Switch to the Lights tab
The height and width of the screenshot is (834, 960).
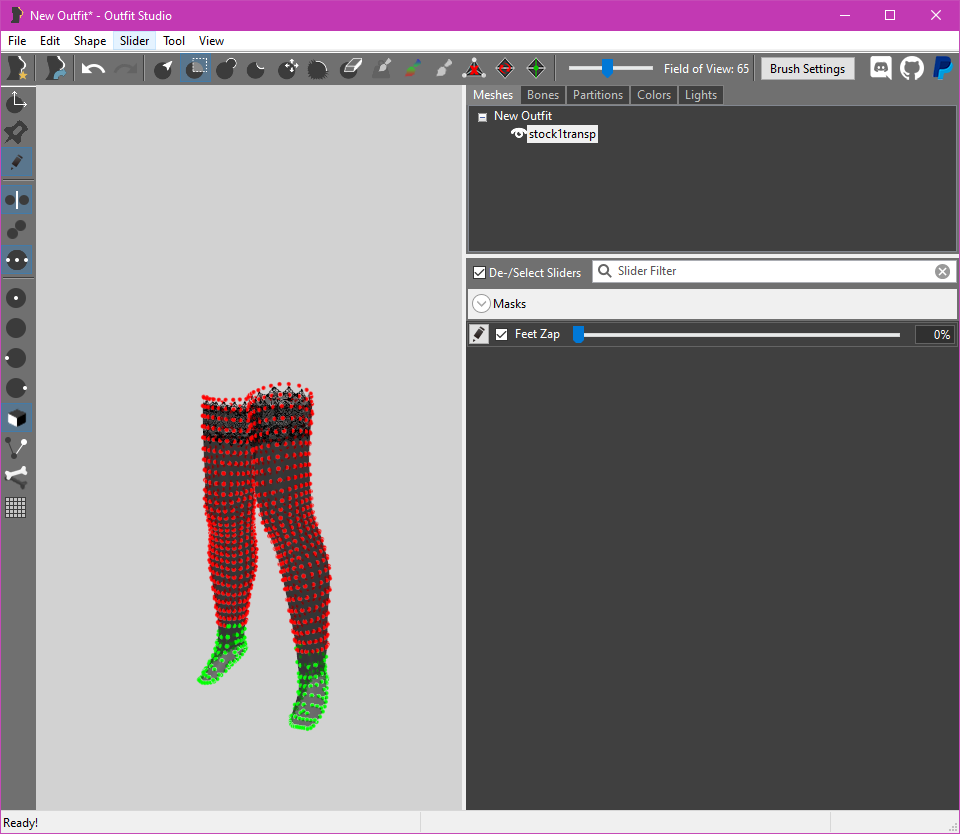coord(701,95)
